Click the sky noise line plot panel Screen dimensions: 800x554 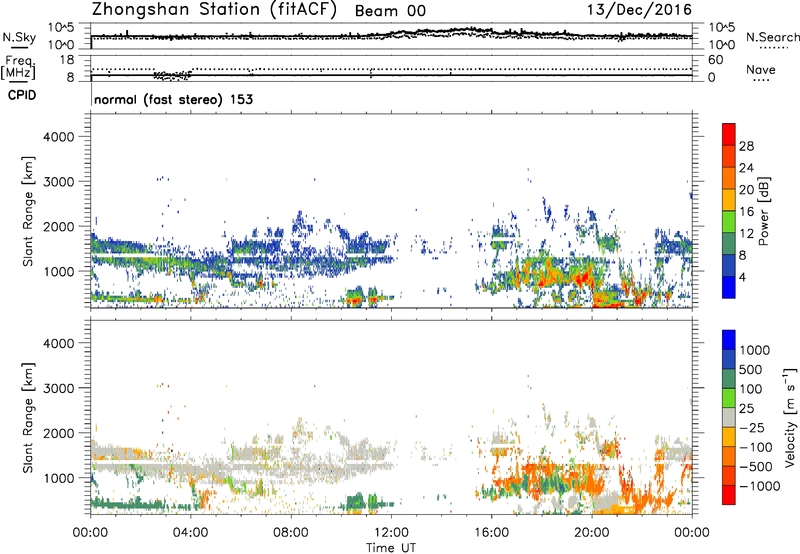pyautogui.click(x=391, y=36)
